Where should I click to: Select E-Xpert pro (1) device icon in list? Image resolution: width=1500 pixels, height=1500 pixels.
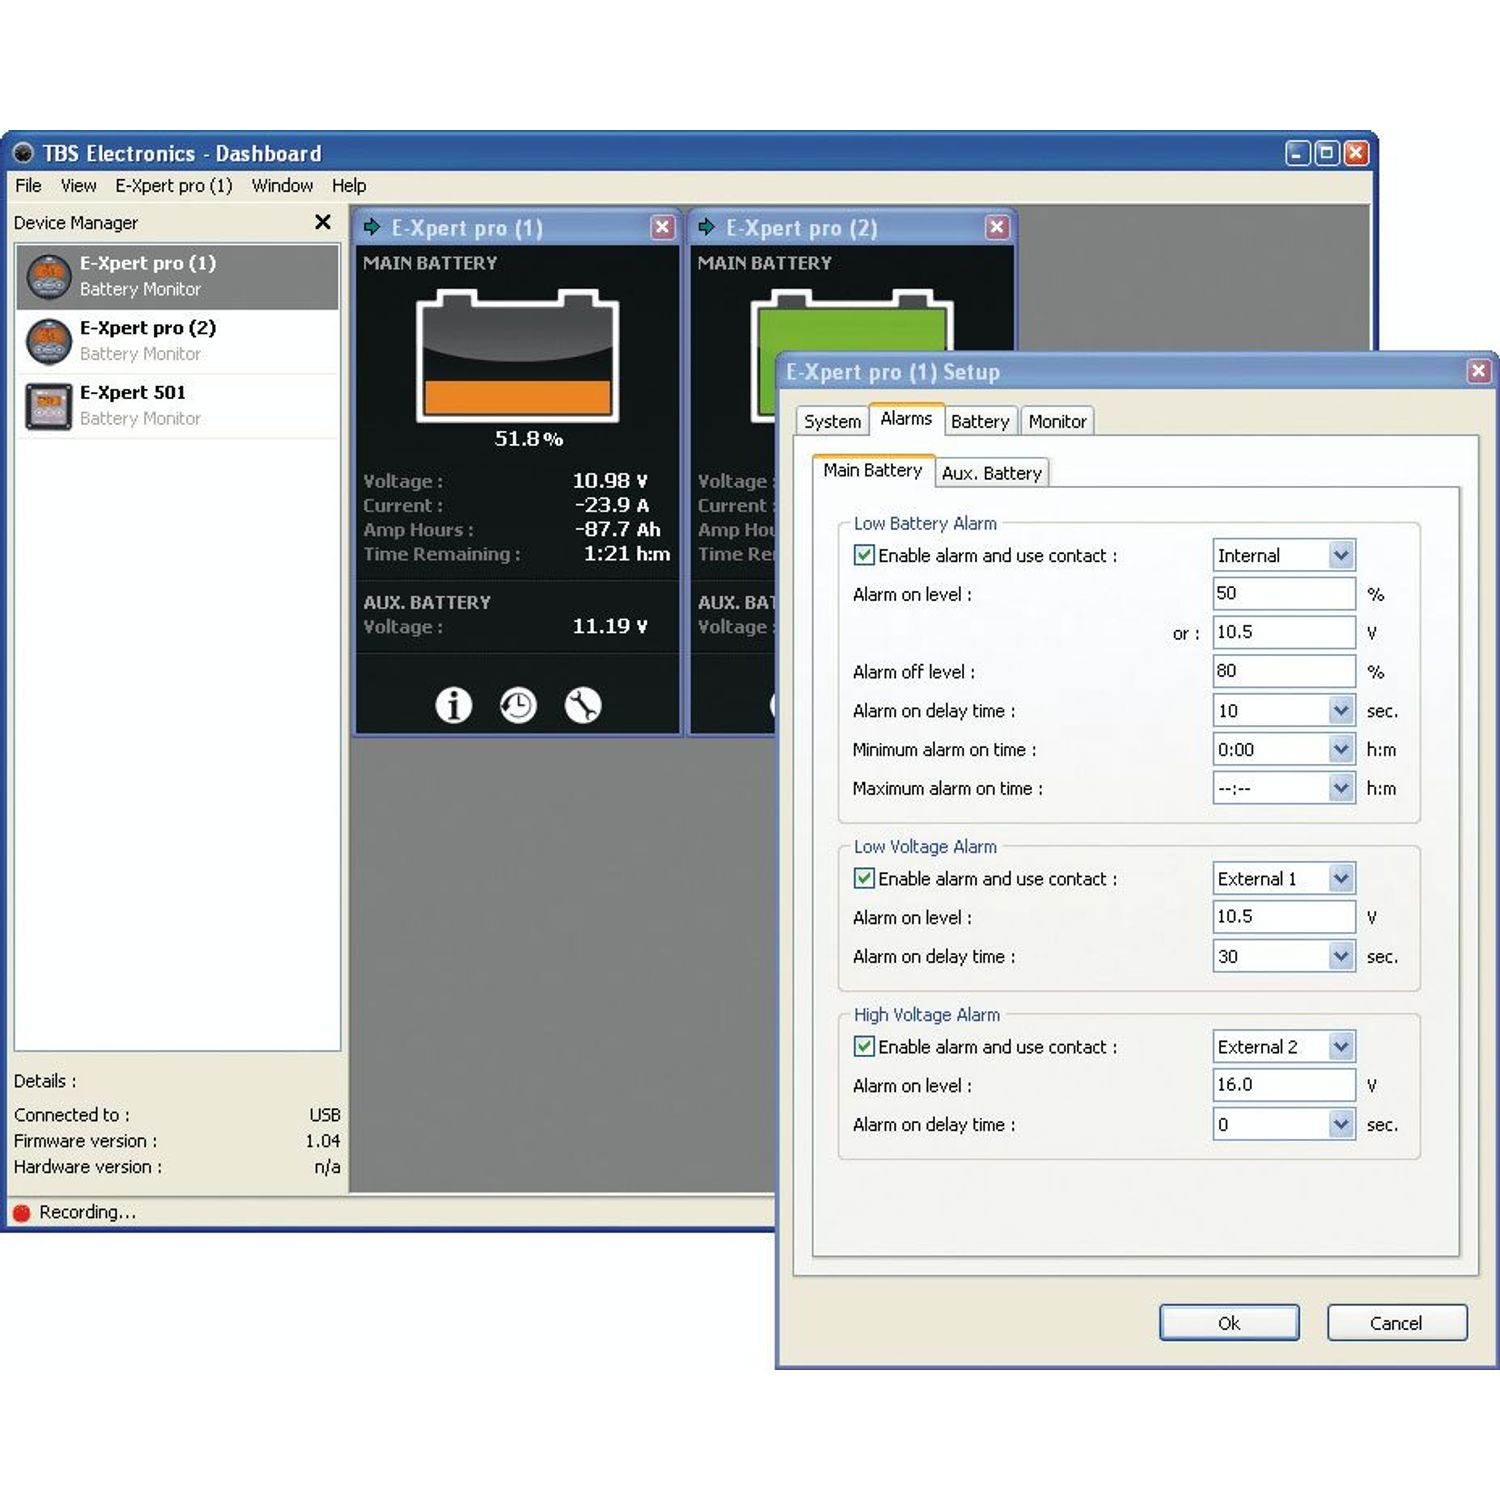pos(49,277)
